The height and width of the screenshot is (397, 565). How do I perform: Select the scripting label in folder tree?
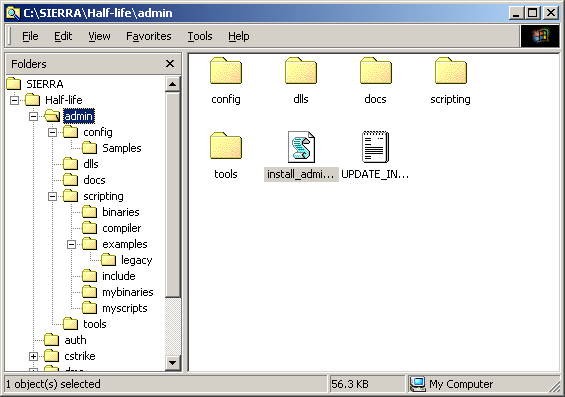[x=103, y=196]
